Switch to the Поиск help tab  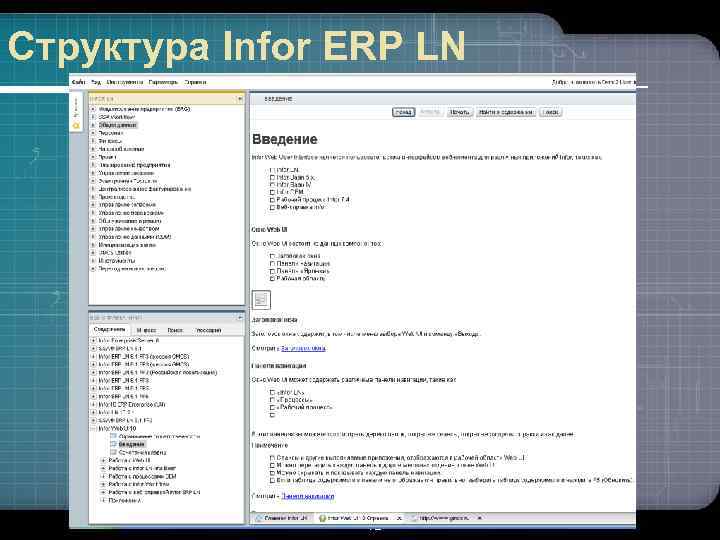(175, 330)
